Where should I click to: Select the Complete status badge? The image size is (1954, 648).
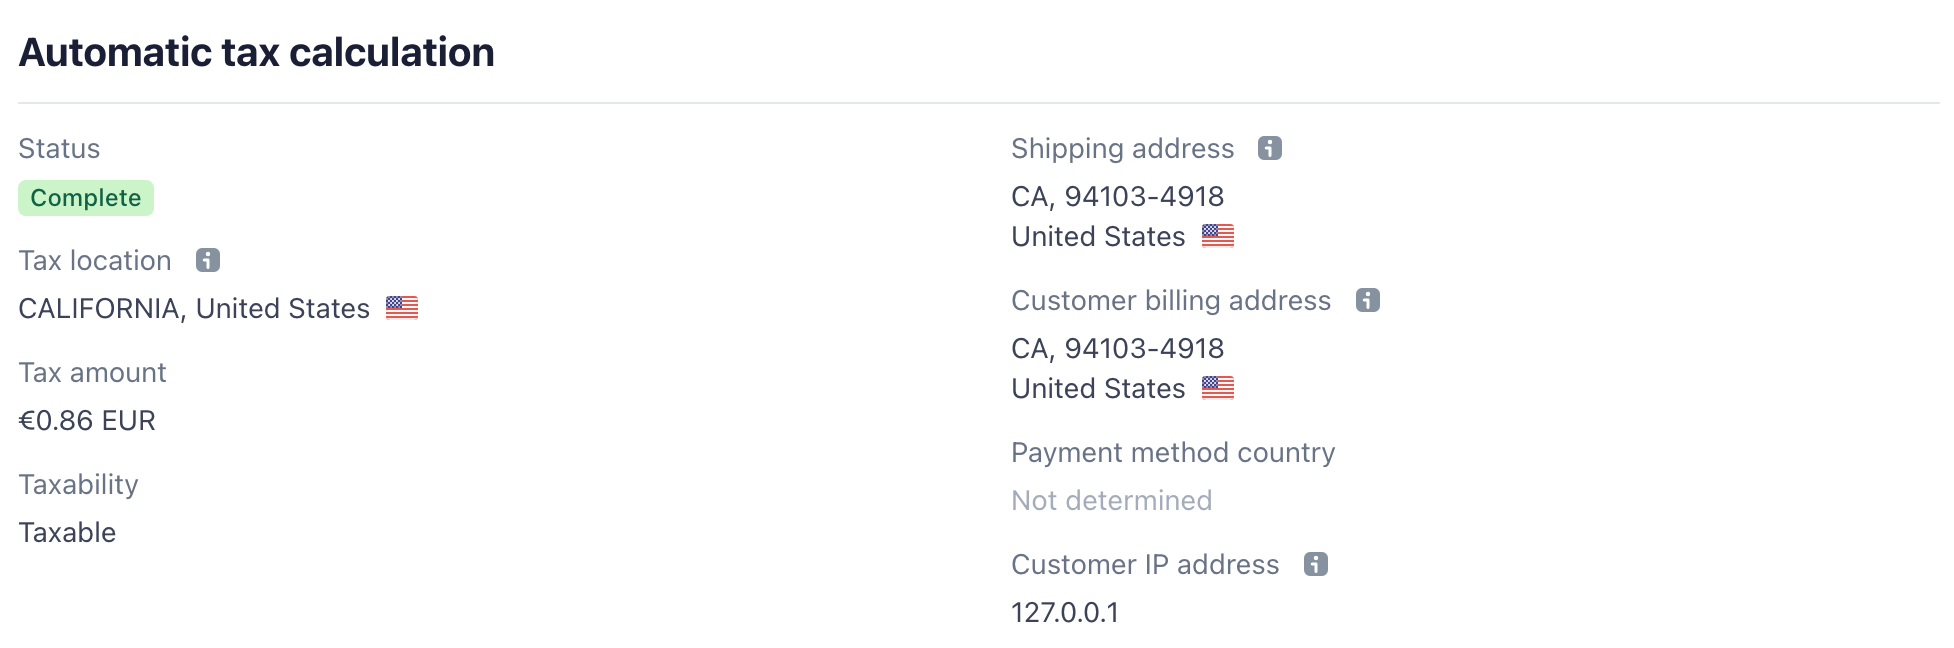[x=85, y=197]
